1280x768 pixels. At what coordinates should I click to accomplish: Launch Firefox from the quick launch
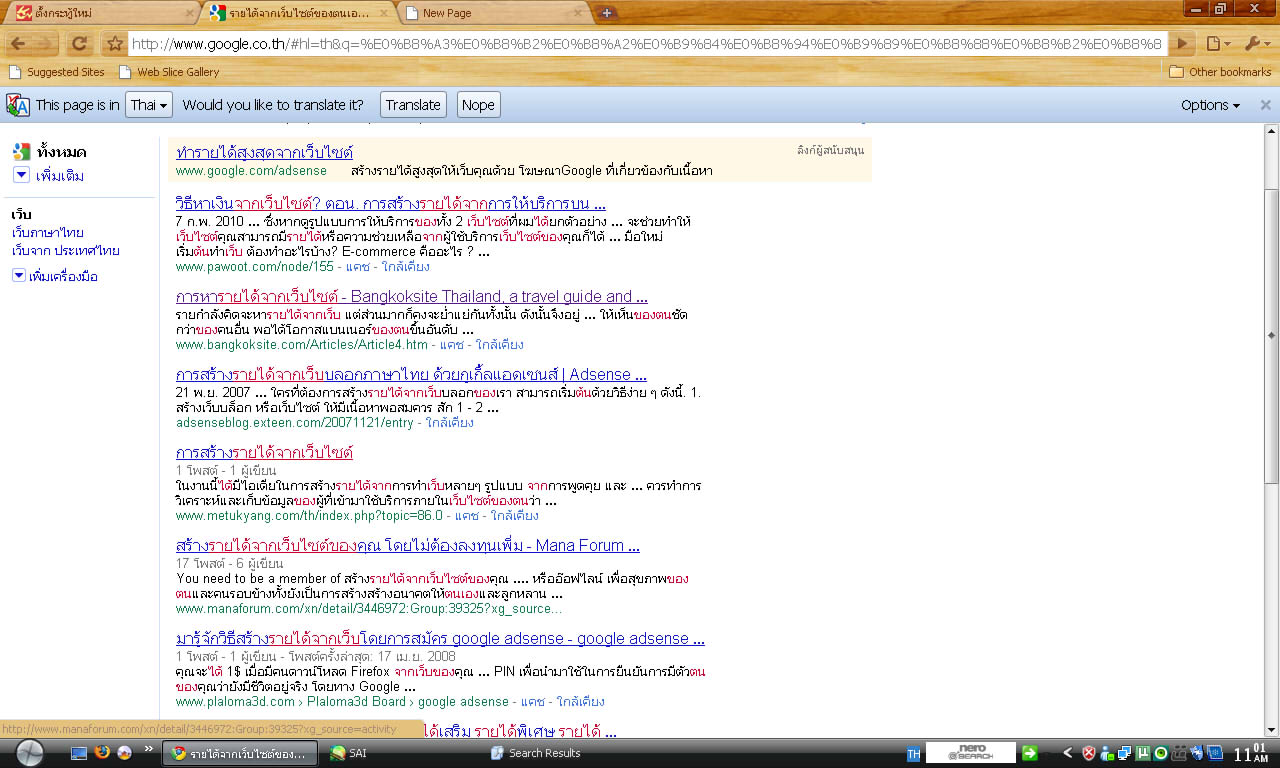click(x=101, y=753)
